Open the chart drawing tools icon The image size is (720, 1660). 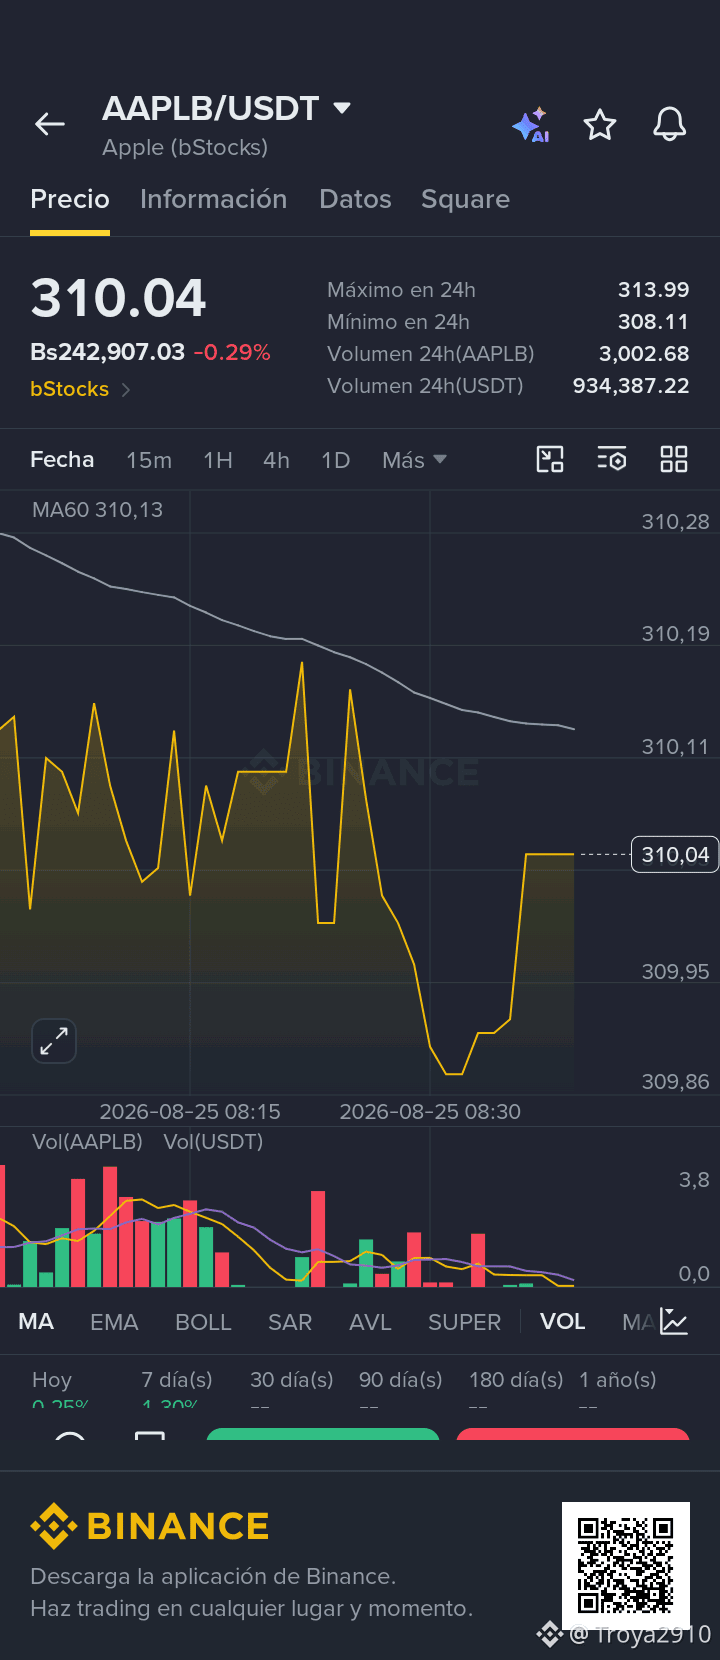pos(550,459)
